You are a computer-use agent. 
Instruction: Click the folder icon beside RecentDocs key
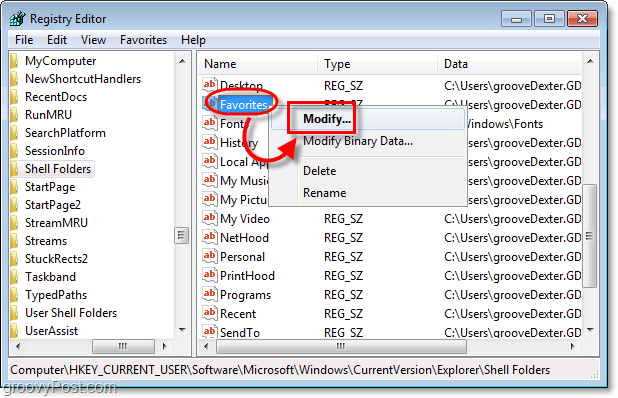click(15, 97)
